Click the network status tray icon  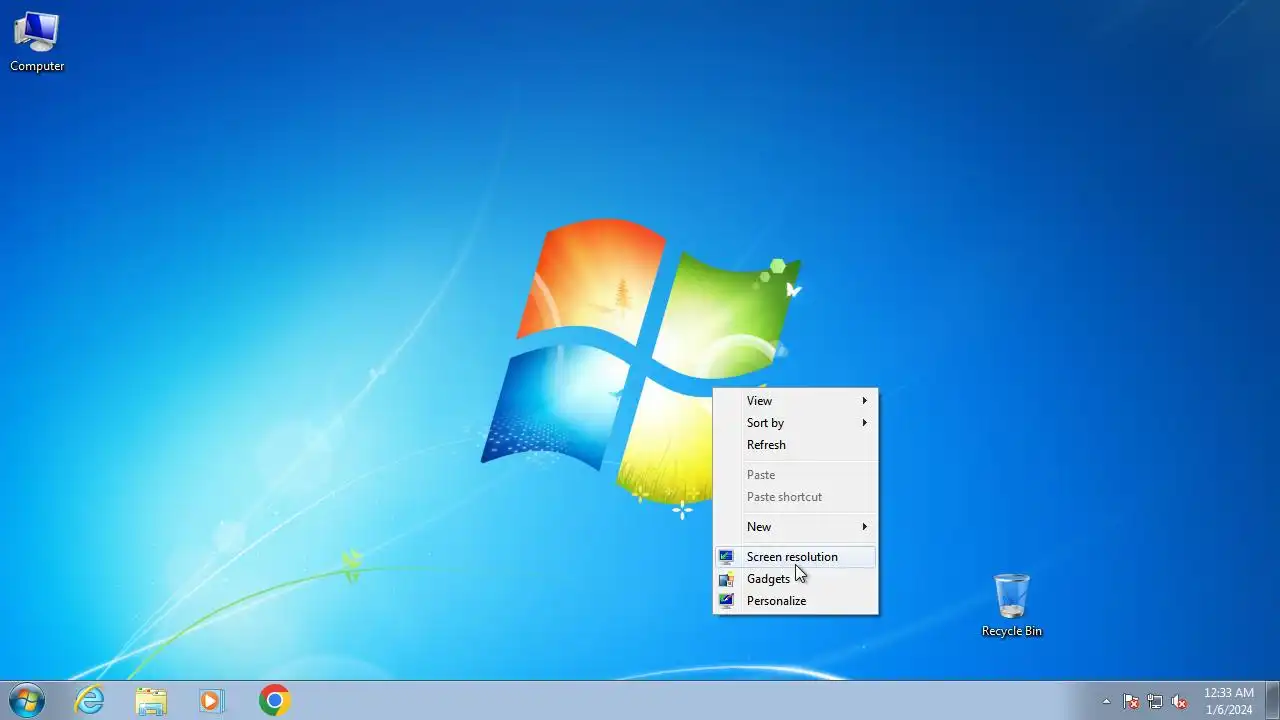tap(1155, 701)
